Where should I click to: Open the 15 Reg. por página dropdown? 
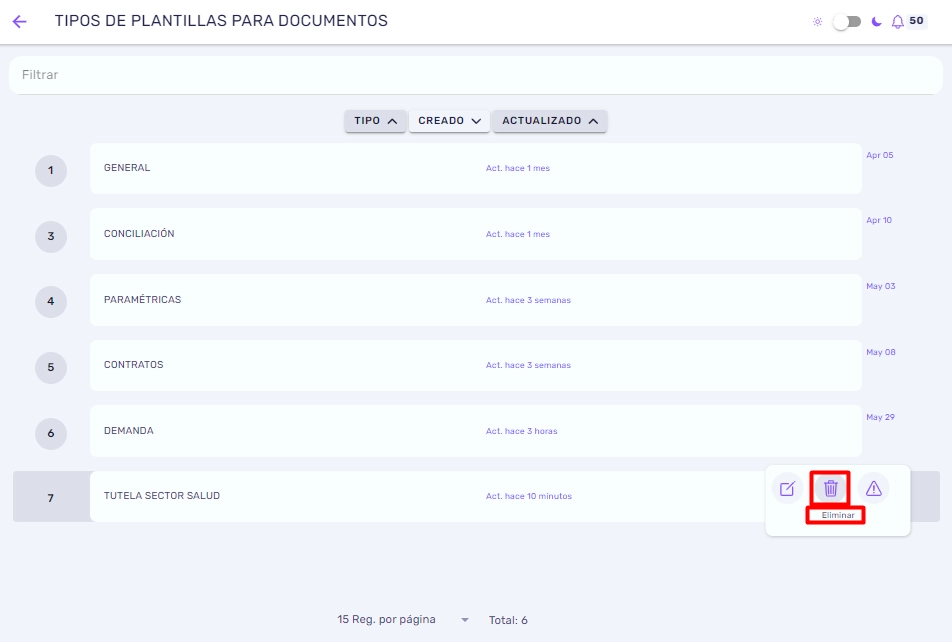click(403, 620)
